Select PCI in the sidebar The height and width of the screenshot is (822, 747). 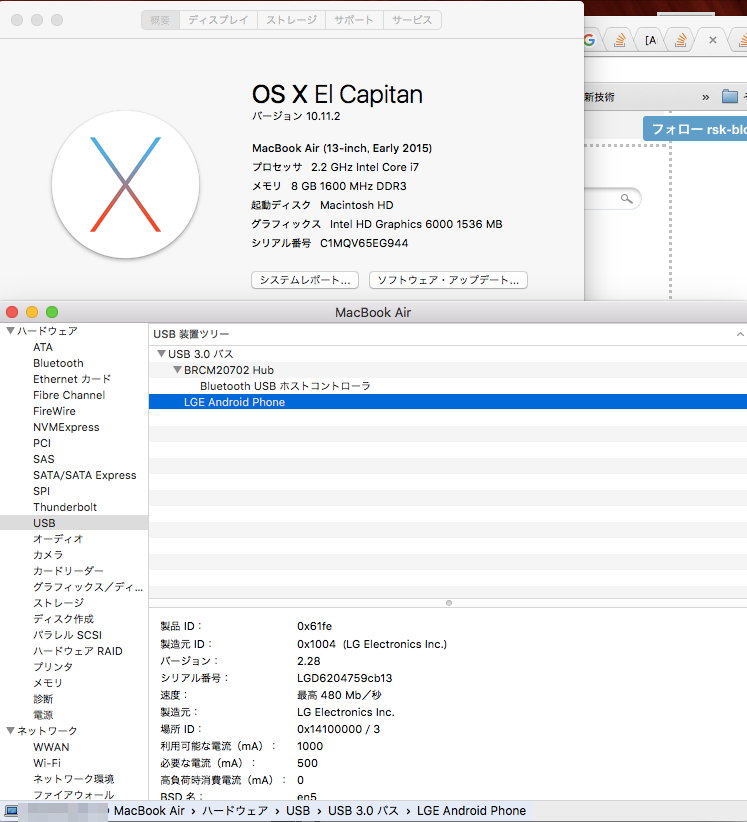coord(42,443)
